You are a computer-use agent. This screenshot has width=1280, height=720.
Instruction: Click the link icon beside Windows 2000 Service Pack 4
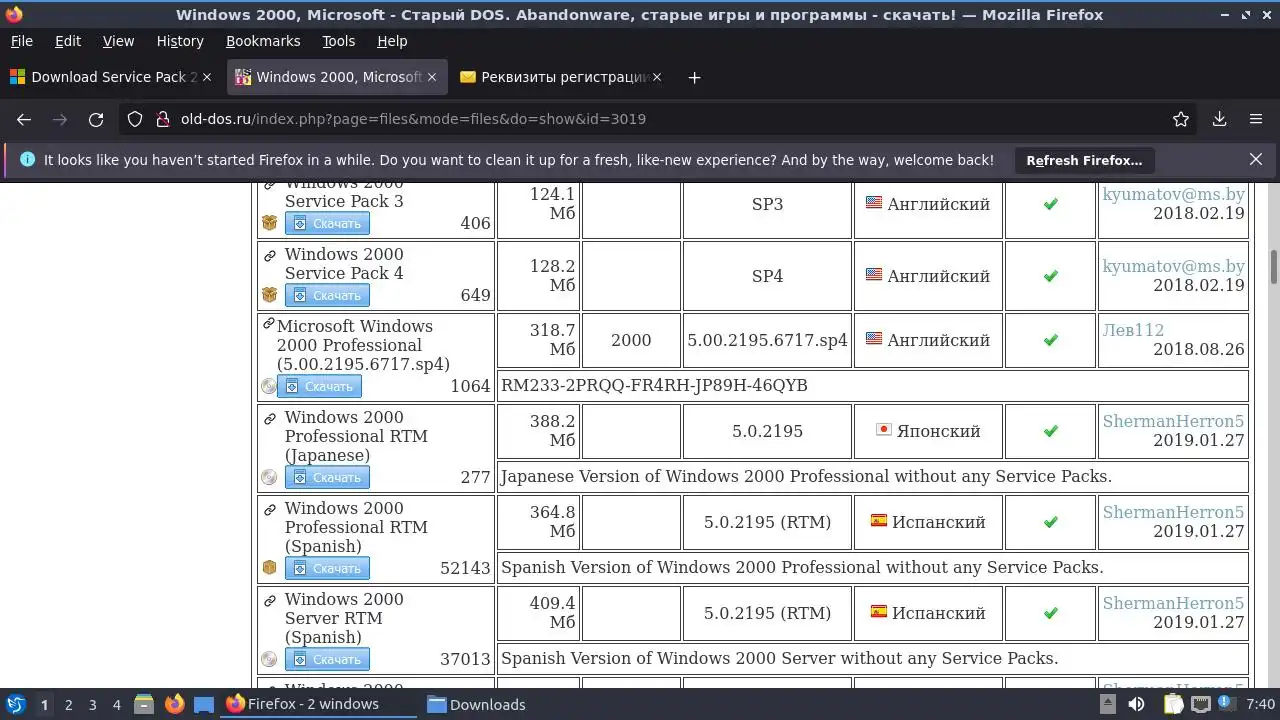coord(269,256)
